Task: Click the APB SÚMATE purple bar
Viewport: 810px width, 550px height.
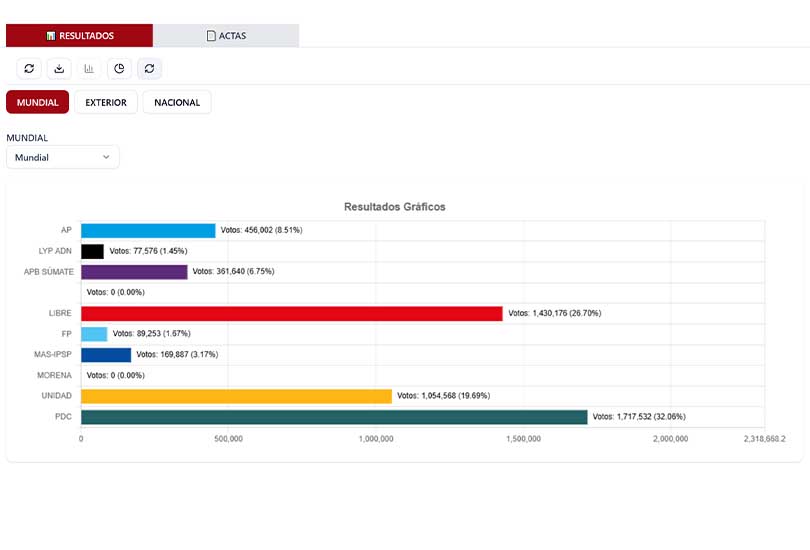Action: pos(134,271)
